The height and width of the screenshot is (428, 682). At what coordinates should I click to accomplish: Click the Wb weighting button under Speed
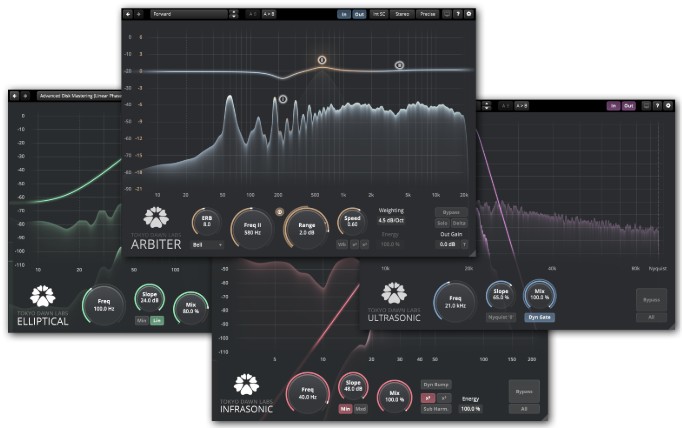(x=342, y=244)
